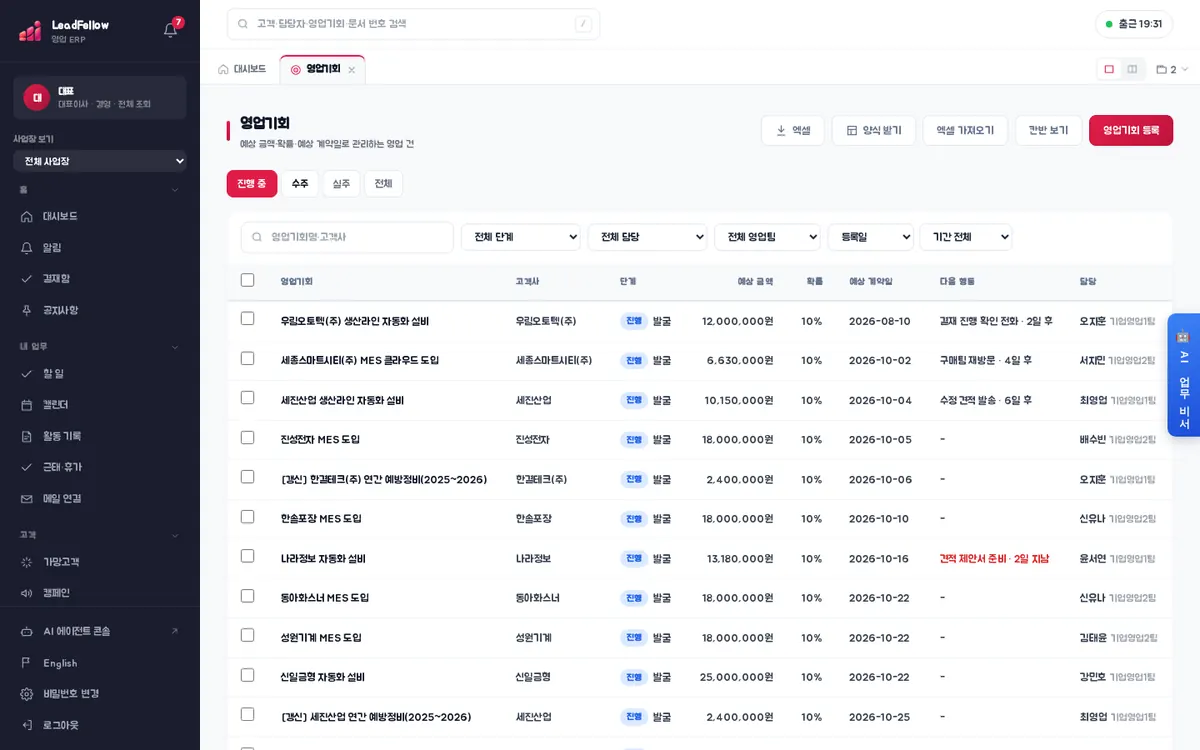This screenshot has width=1200, height=750.
Task: Toggle the select-all header checkbox
Action: 248,280
